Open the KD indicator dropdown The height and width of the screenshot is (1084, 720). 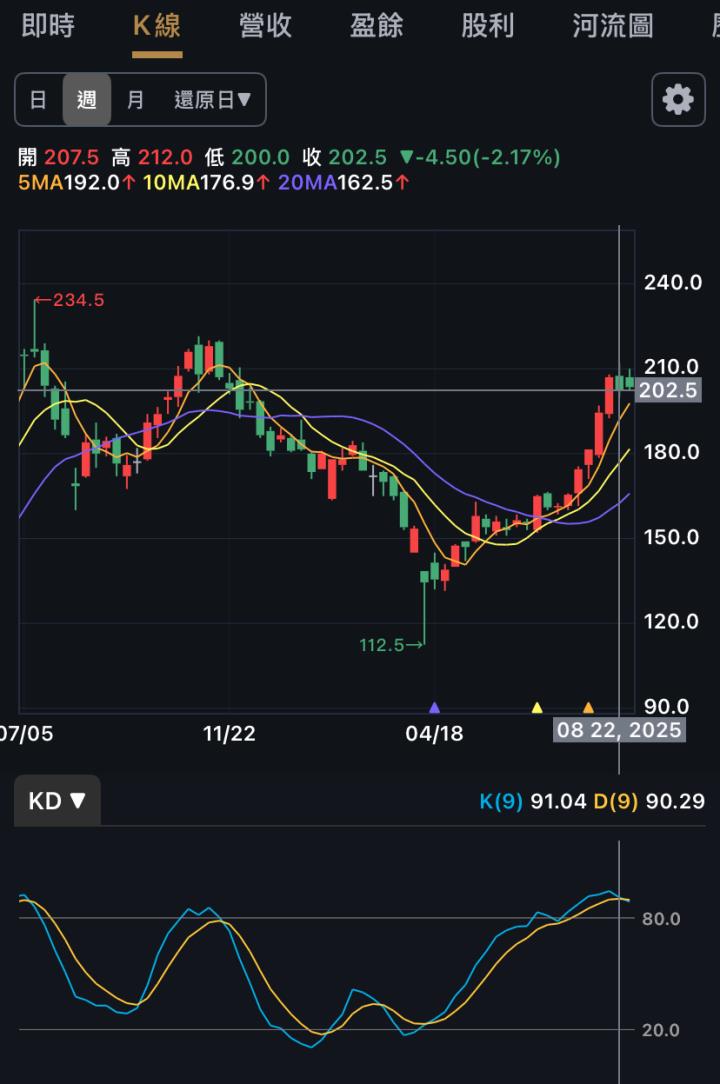(57, 801)
